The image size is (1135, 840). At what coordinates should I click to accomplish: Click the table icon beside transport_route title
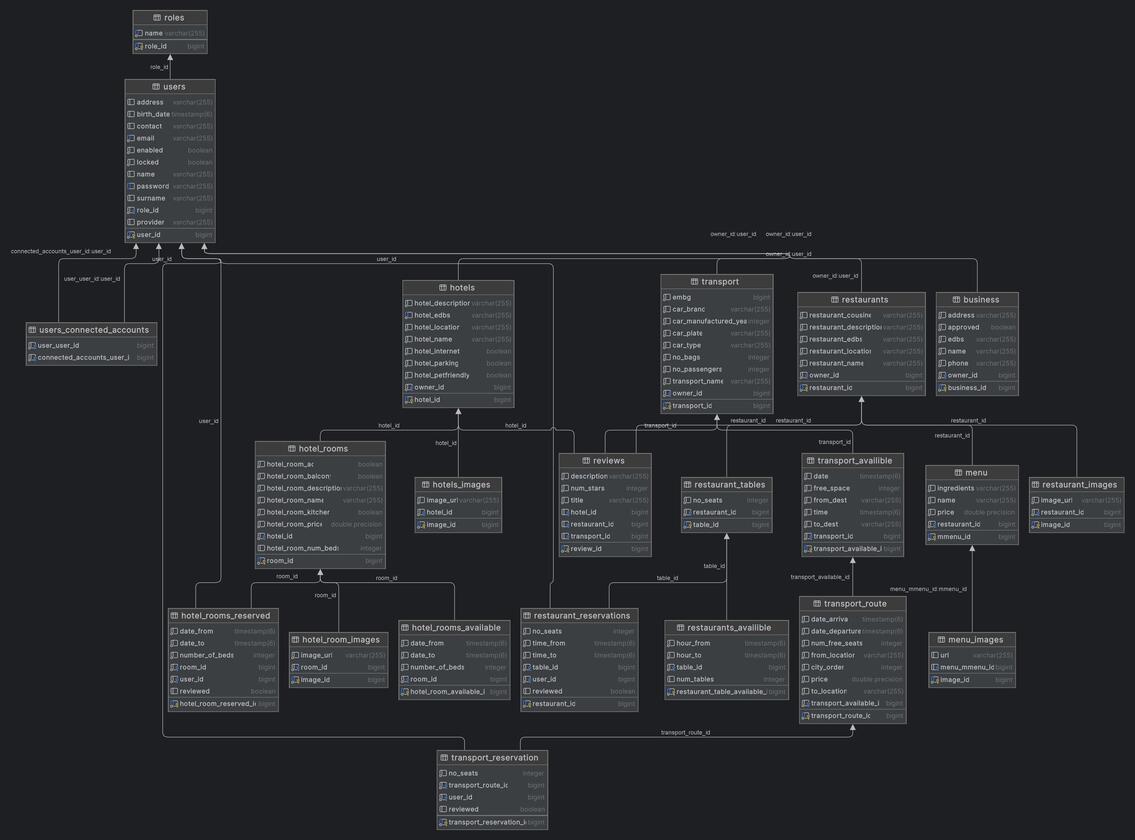(x=817, y=604)
